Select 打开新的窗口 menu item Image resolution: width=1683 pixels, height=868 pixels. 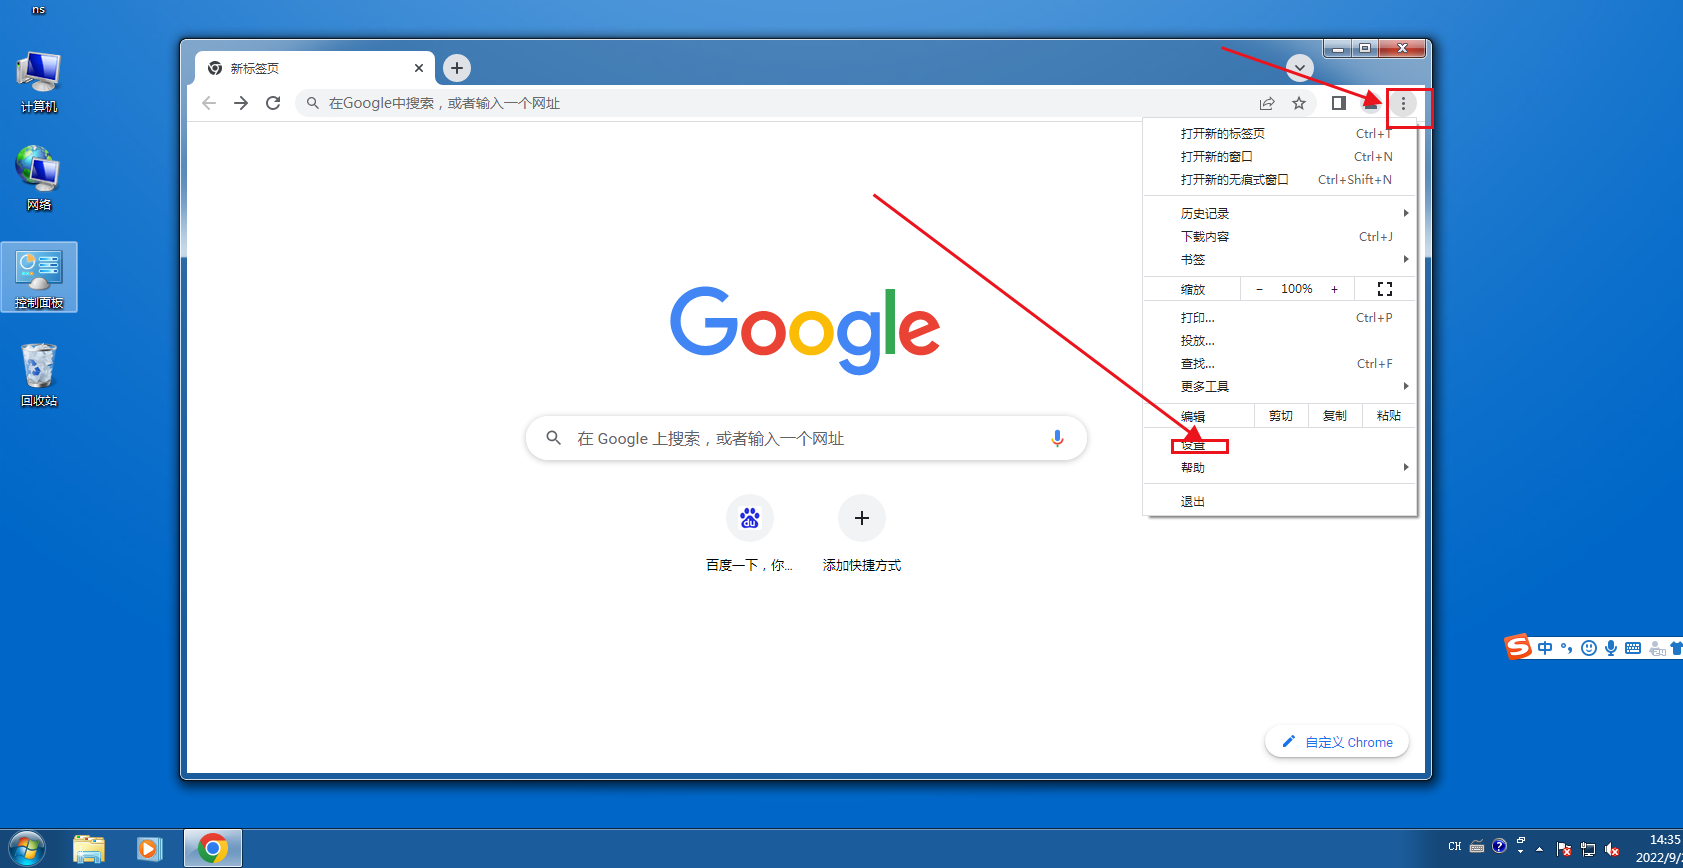click(1280, 156)
